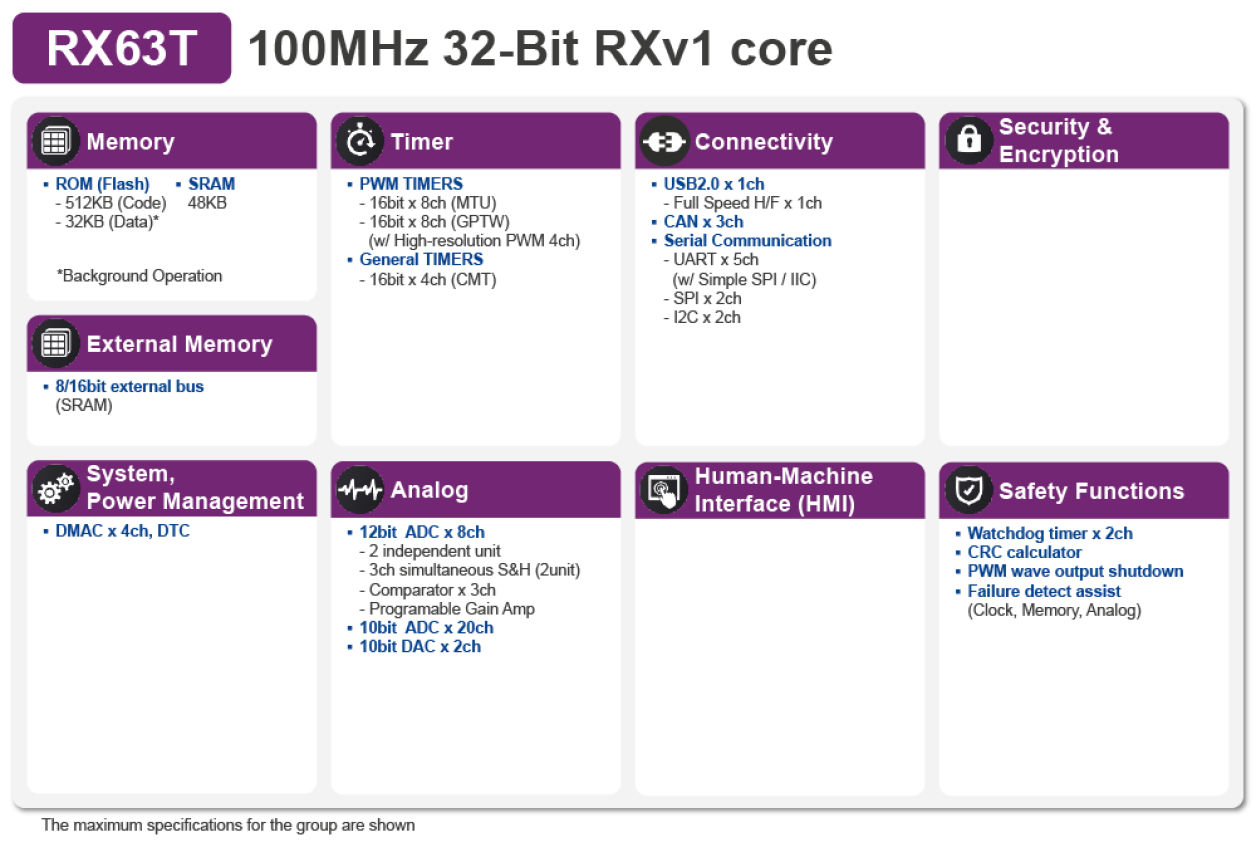Enable the Watchdog timer x 2ch feature

click(x=1050, y=533)
